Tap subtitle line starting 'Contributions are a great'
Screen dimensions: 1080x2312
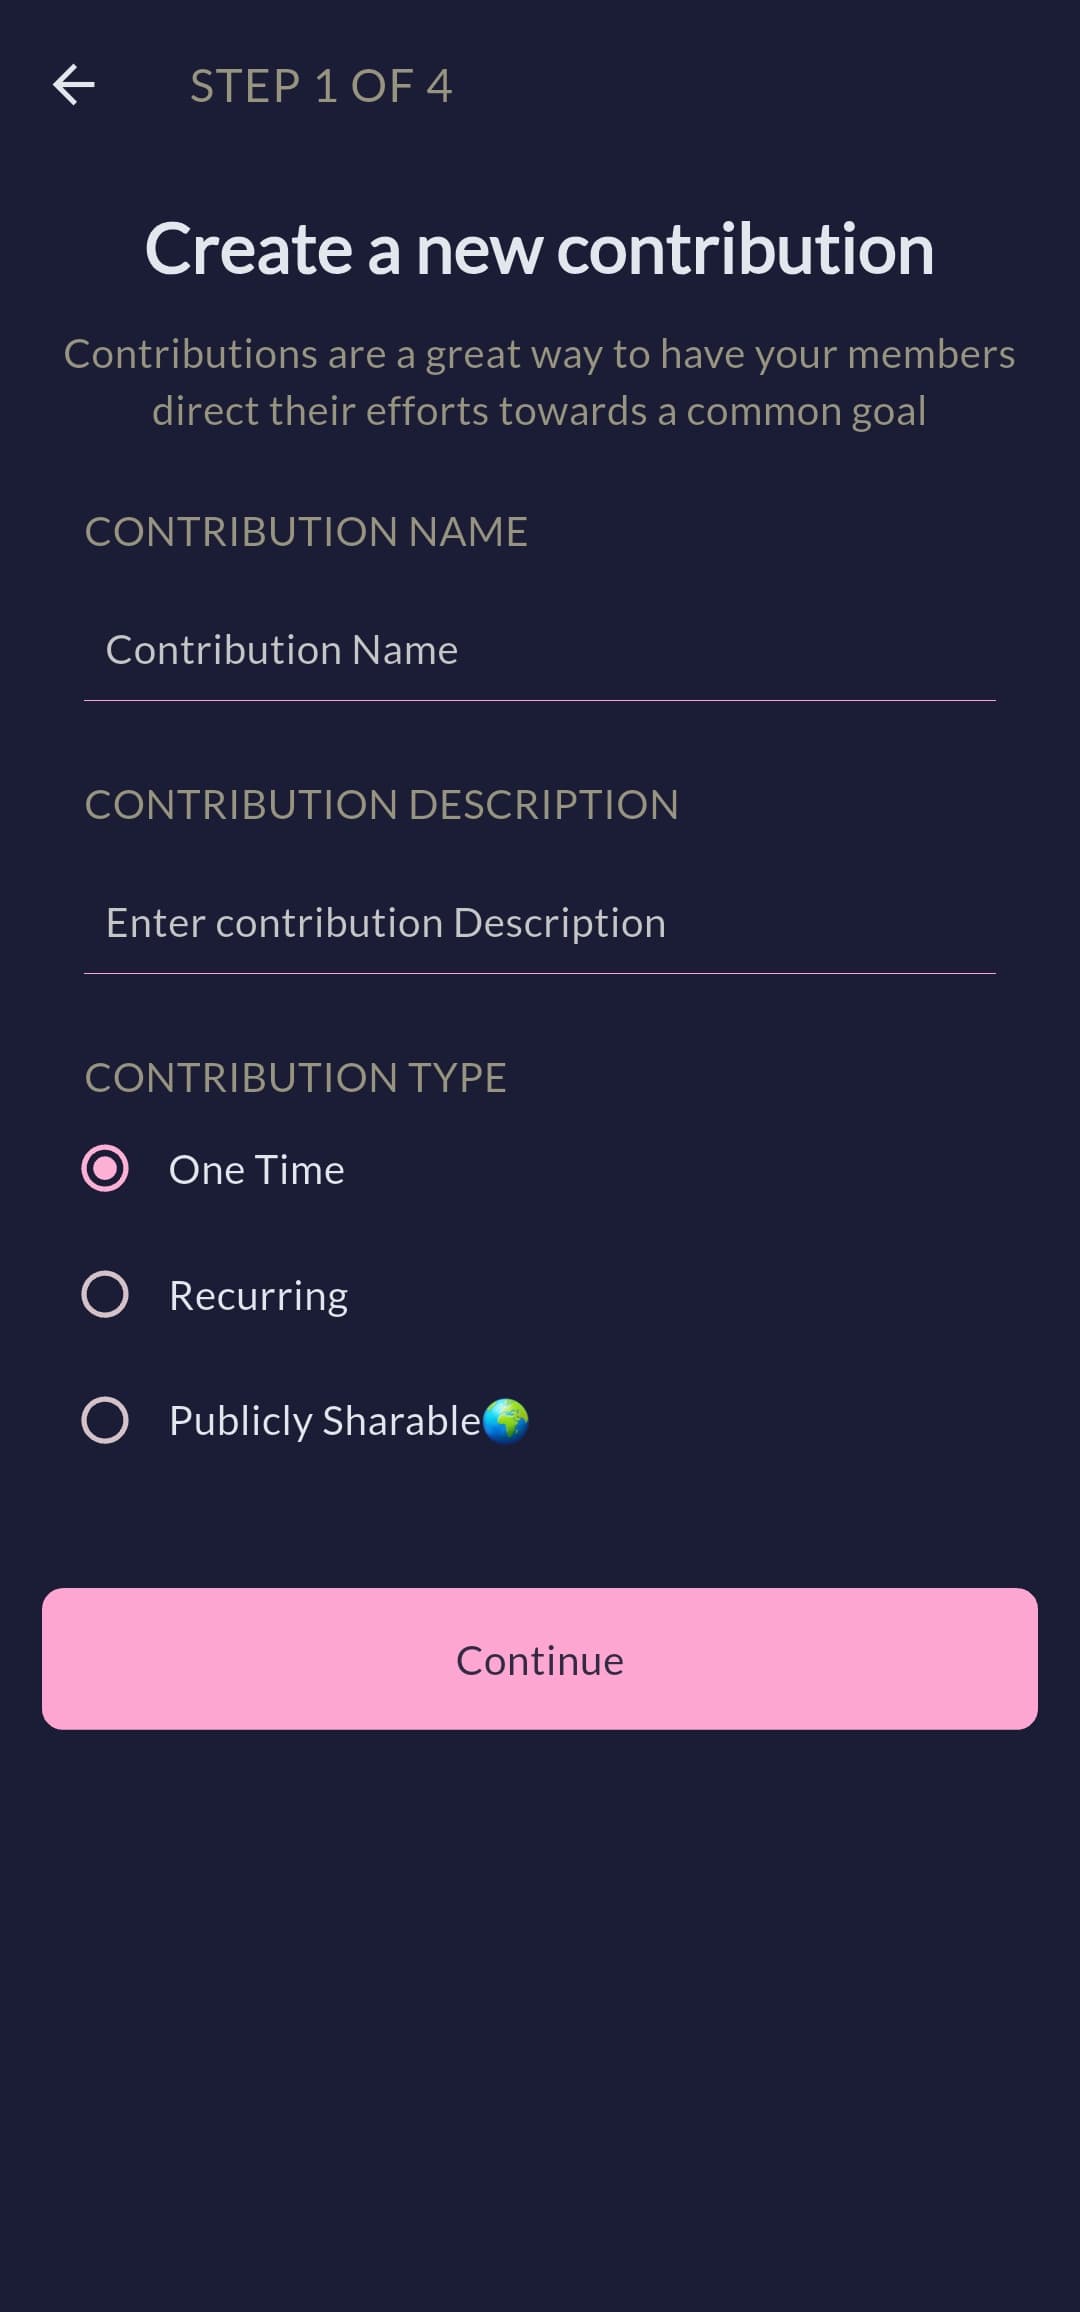[x=540, y=354]
